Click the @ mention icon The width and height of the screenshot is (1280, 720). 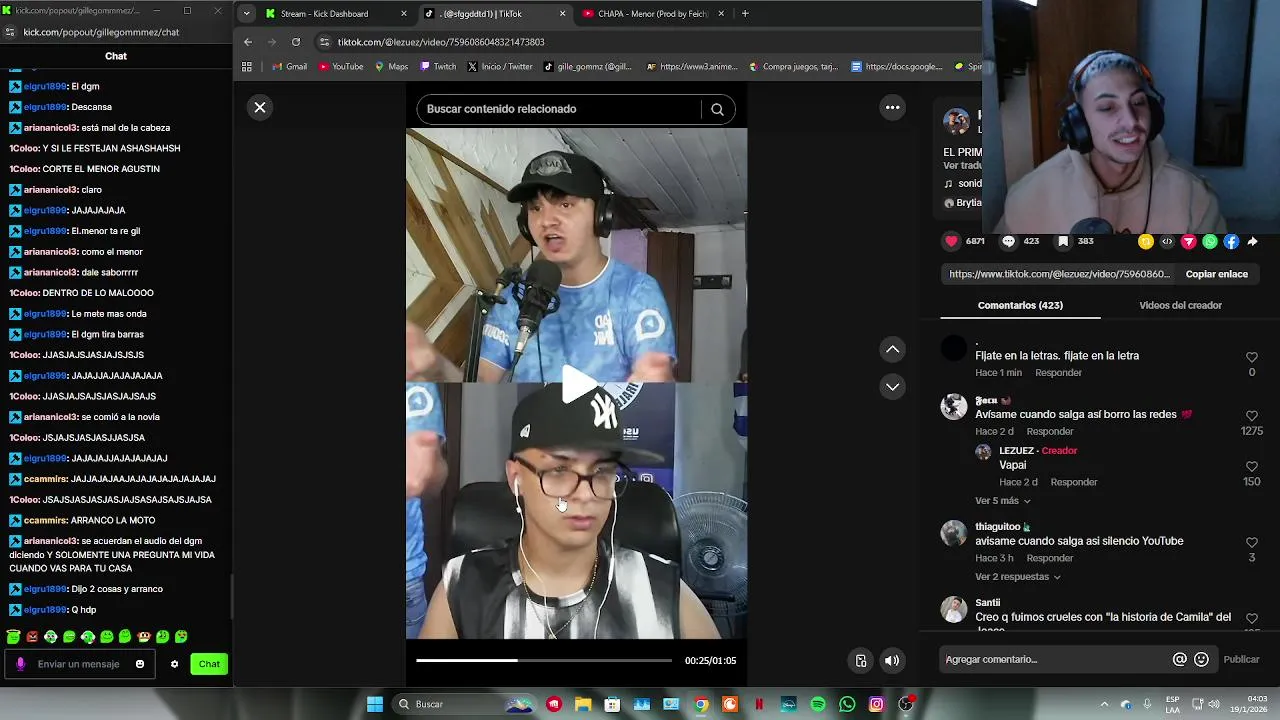click(1180, 659)
